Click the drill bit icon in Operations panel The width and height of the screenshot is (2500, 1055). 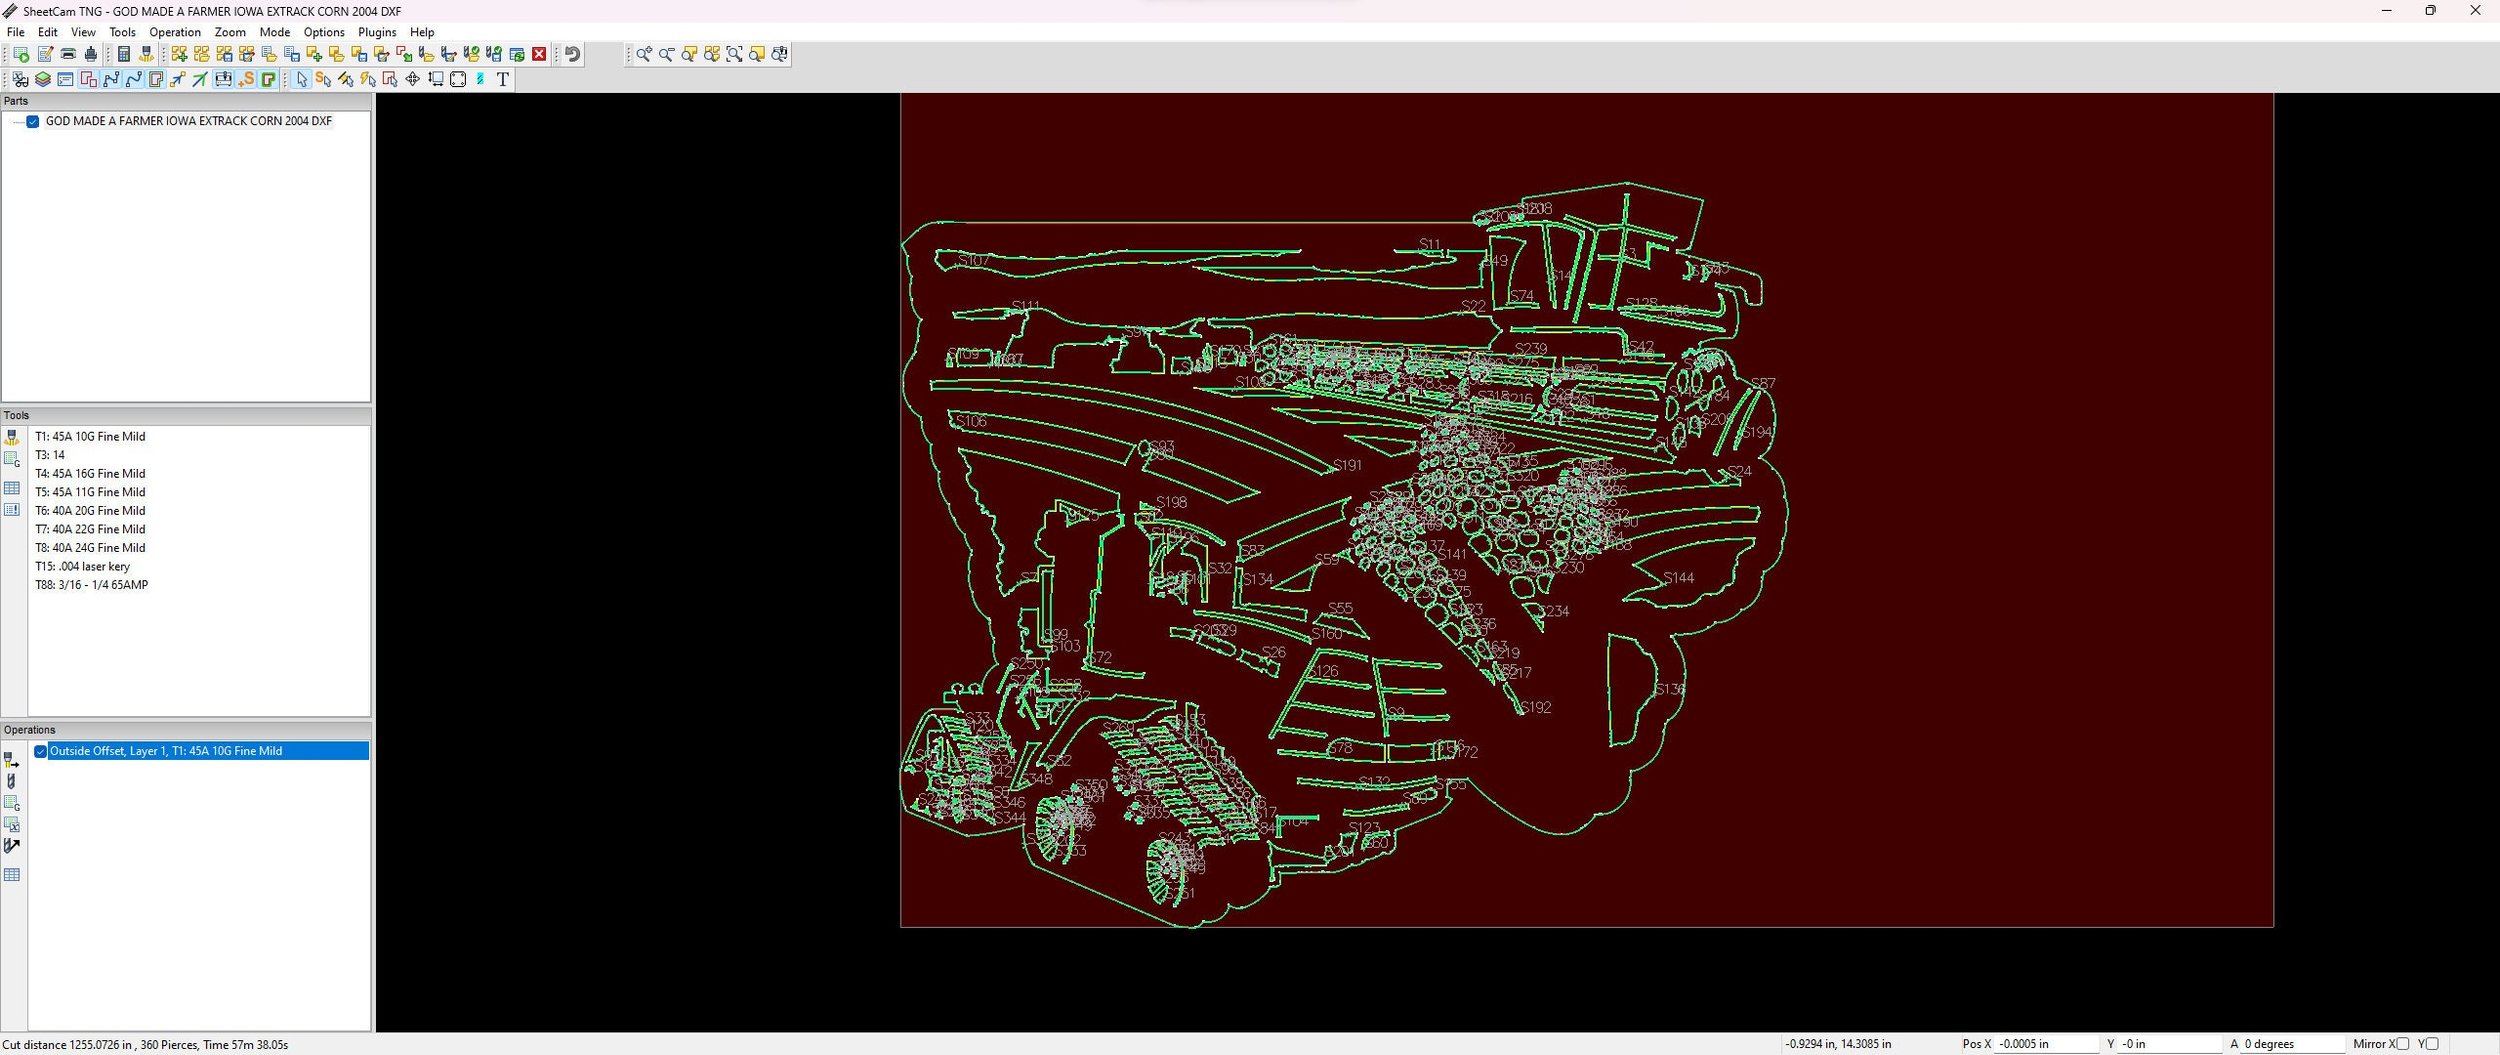click(11, 781)
